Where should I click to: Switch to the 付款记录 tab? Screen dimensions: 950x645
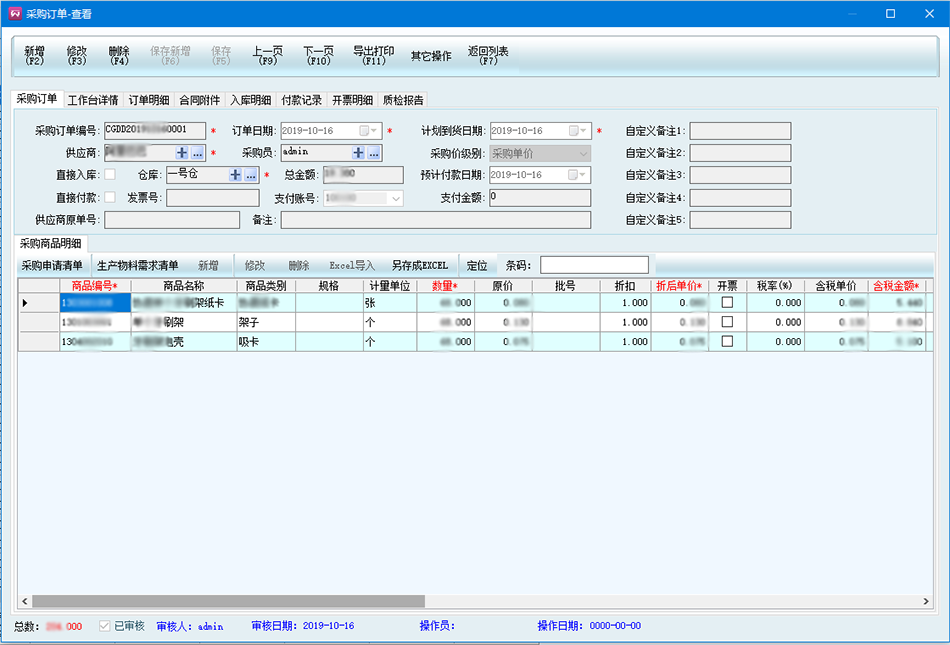[x=301, y=100]
